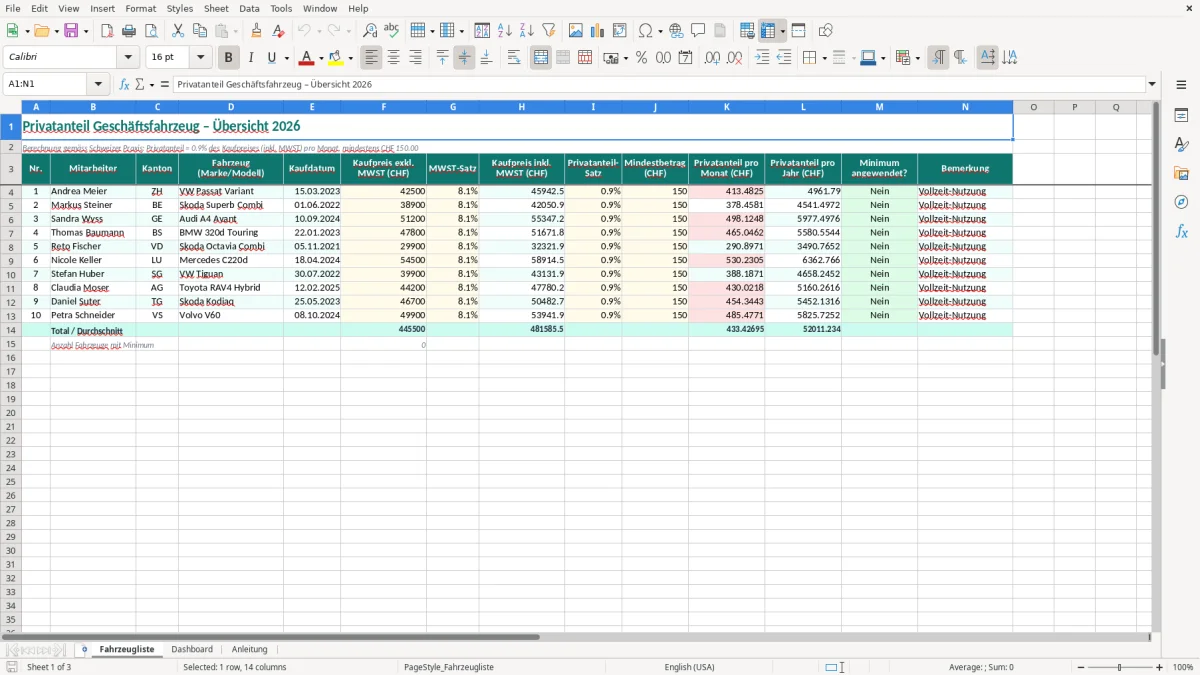Open Find & Replace
This screenshot has height=675, width=1200.
click(370, 31)
